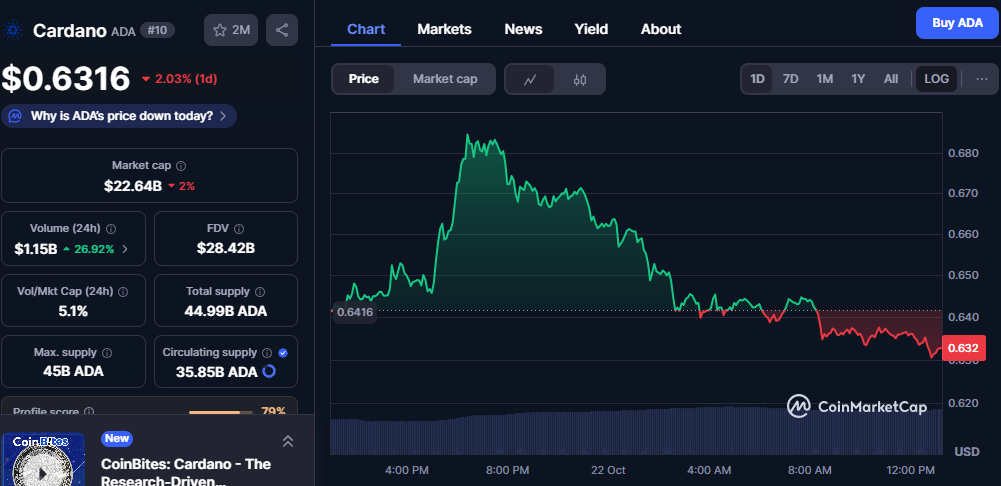1001x486 pixels.
Task: Switch chart to candlestick view icon
Action: tap(579, 79)
